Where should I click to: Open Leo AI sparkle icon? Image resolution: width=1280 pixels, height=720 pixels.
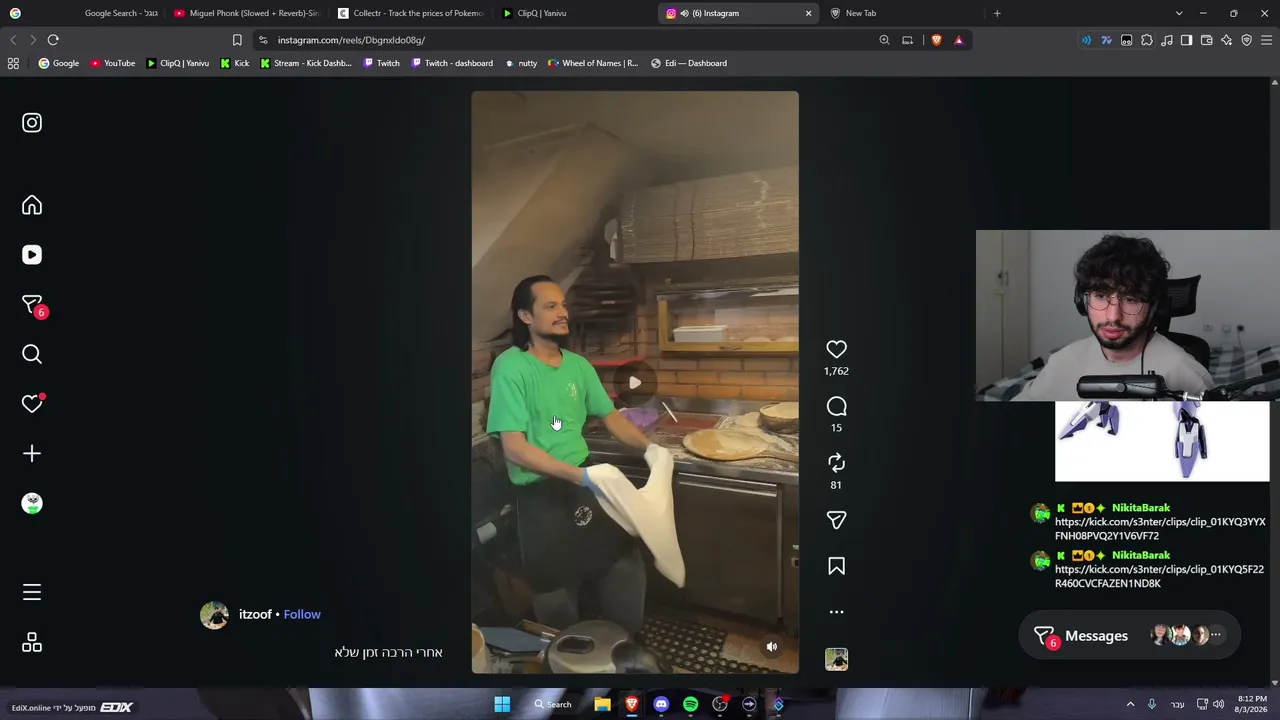(1227, 40)
